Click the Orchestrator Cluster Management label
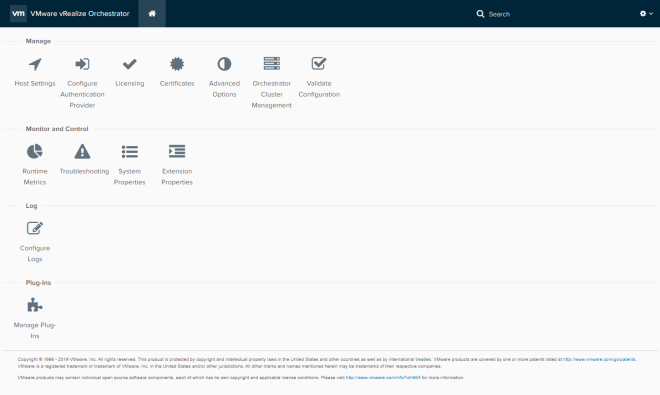This screenshot has width=660, height=395. pos(272,94)
